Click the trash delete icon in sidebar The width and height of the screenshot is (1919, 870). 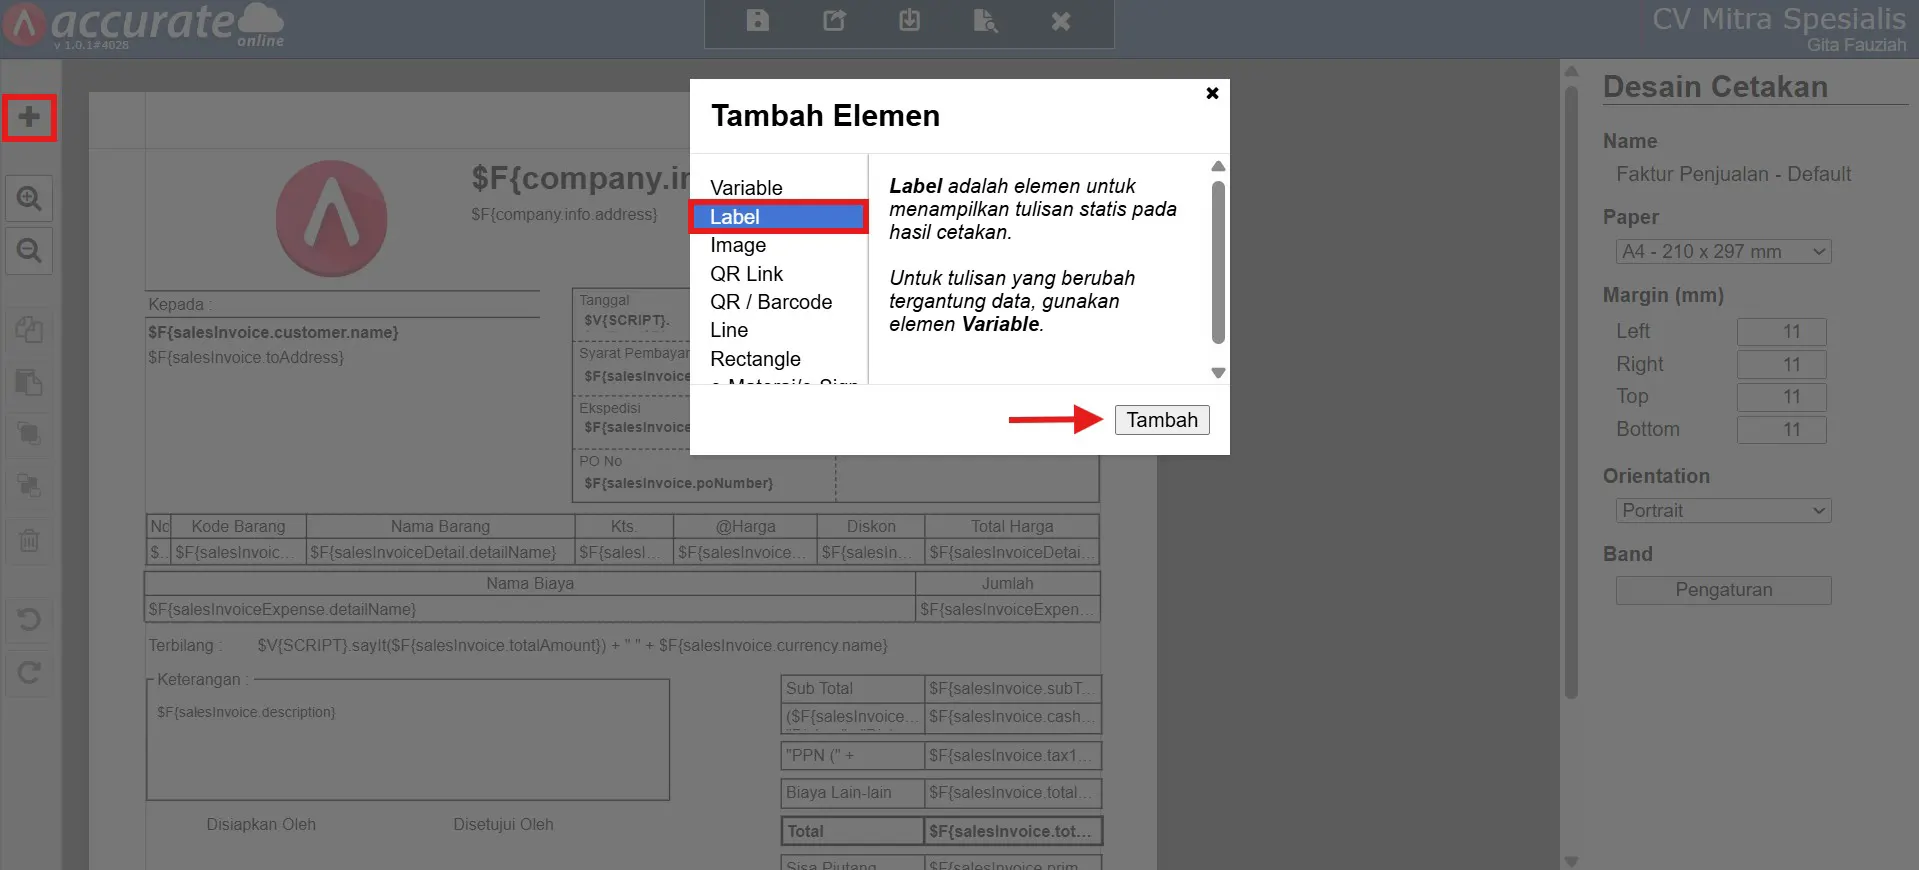pyautogui.click(x=29, y=541)
